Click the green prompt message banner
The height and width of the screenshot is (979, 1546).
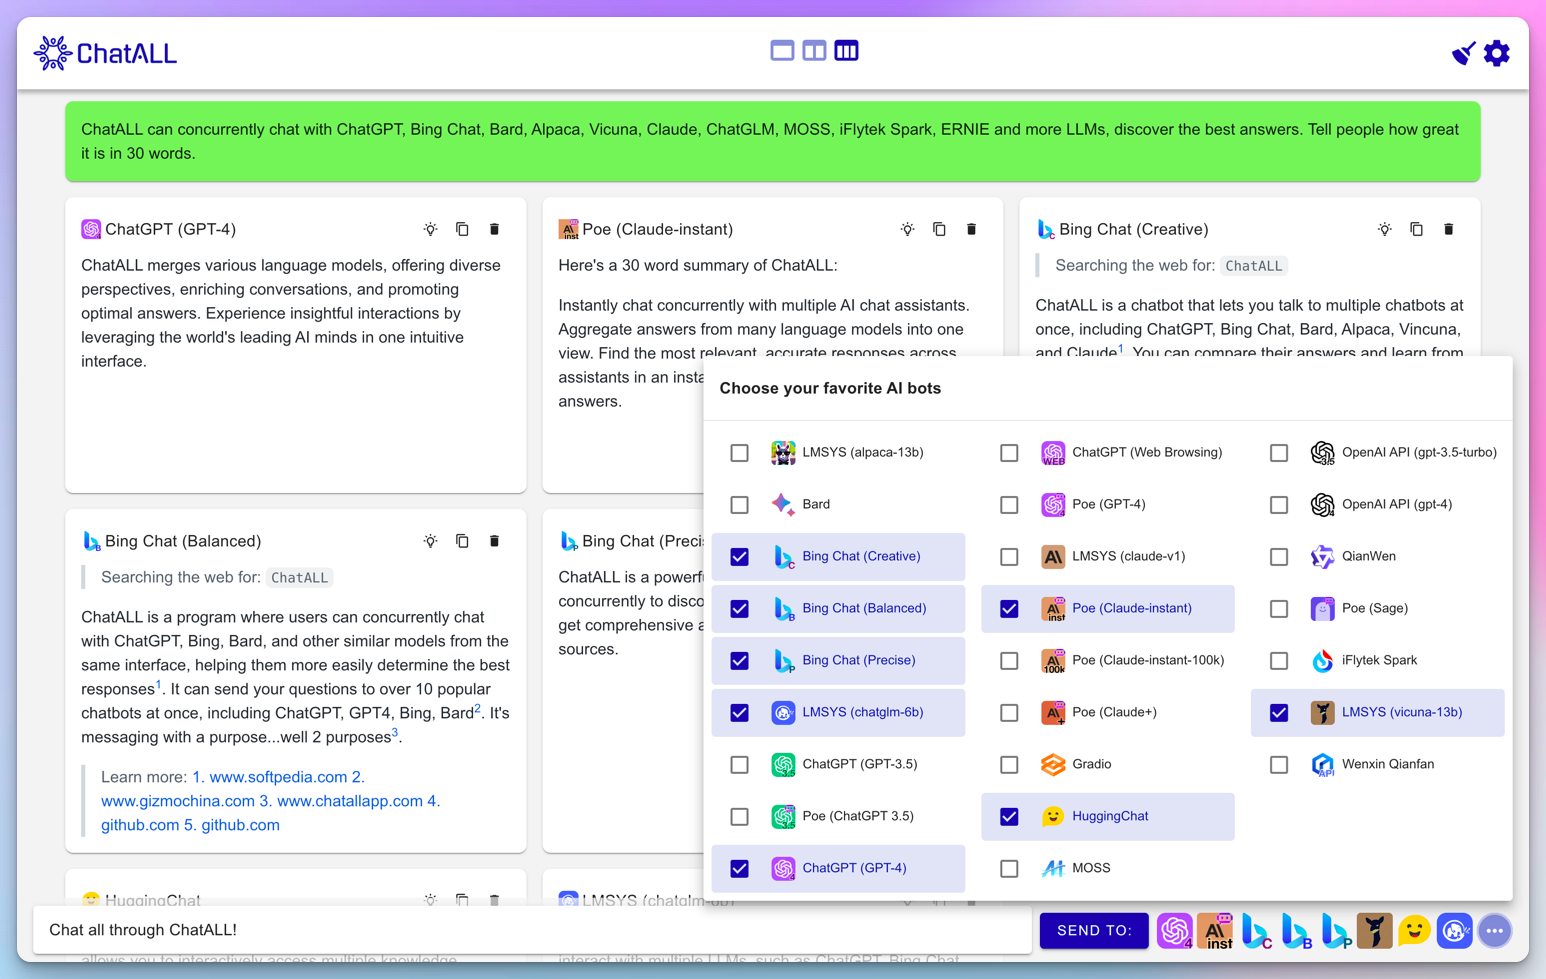[773, 141]
